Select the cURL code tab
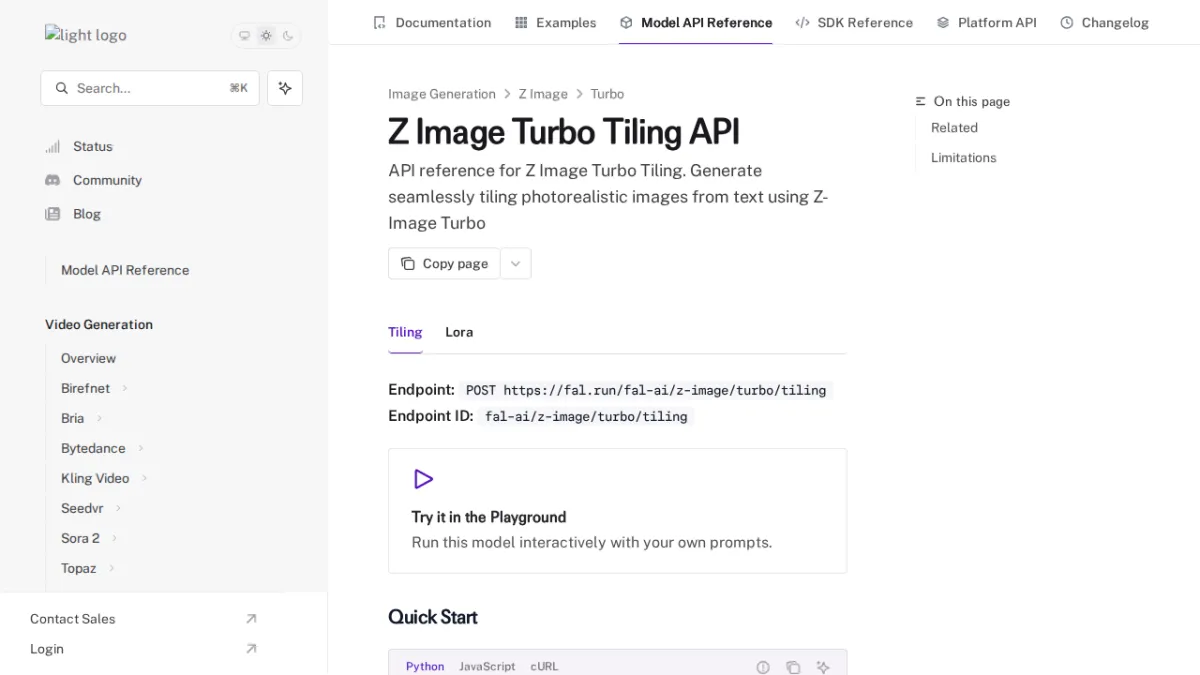 click(x=544, y=666)
